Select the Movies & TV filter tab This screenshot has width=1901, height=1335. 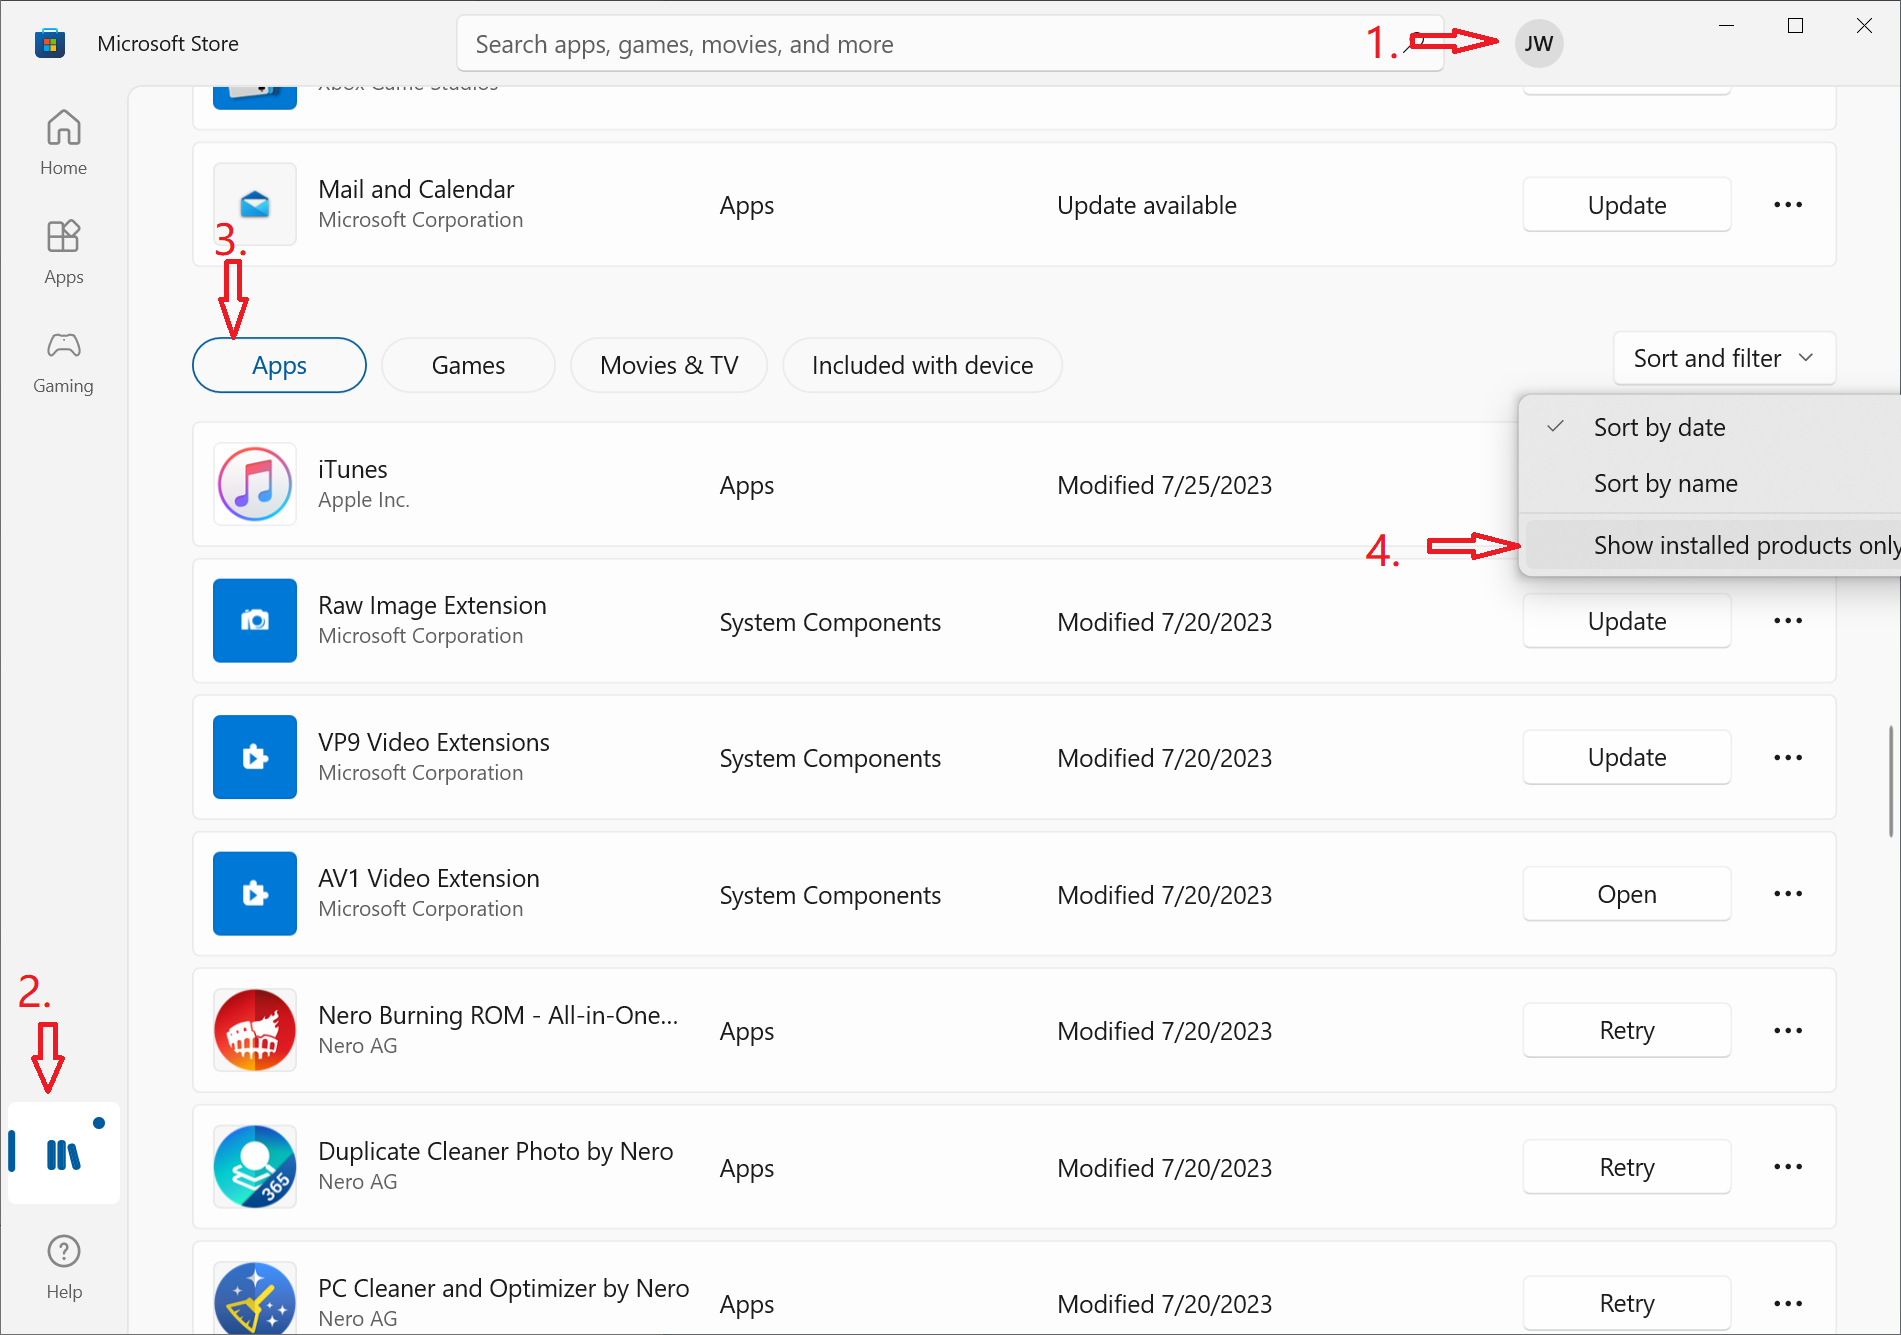pyautogui.click(x=669, y=365)
